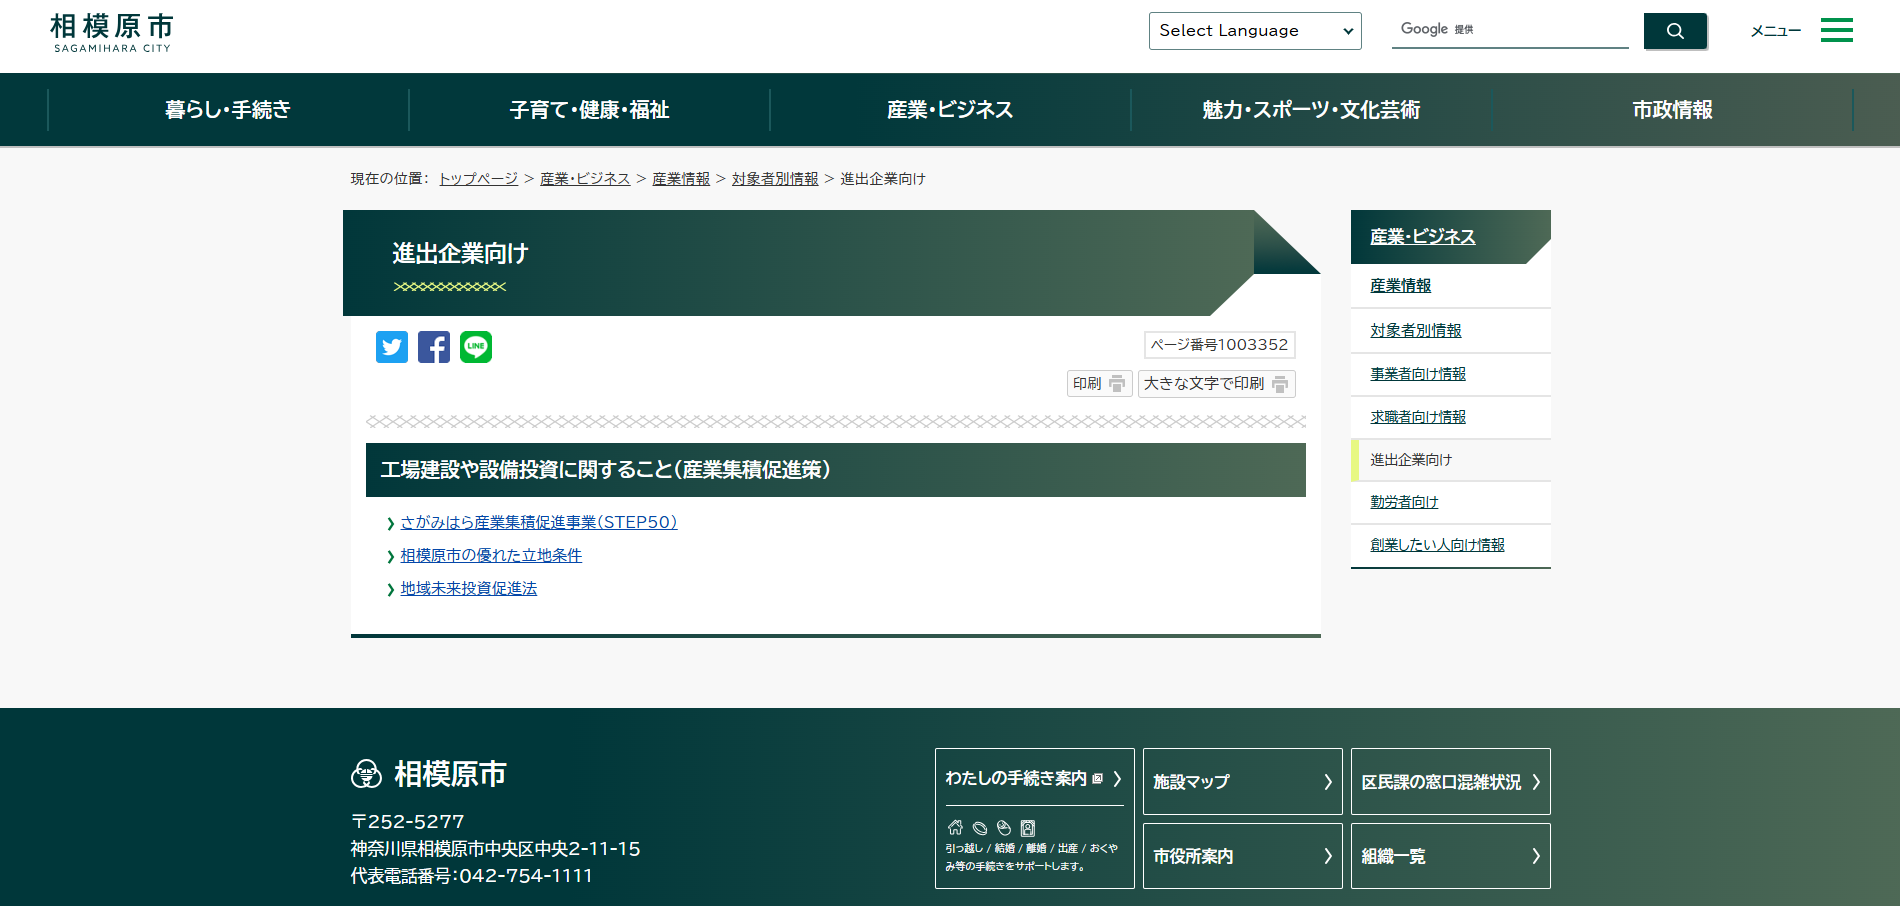Viewport: 1900px width, 906px height.
Task: Click sidebar header 産業・ビジネス
Action: [x=1422, y=237]
